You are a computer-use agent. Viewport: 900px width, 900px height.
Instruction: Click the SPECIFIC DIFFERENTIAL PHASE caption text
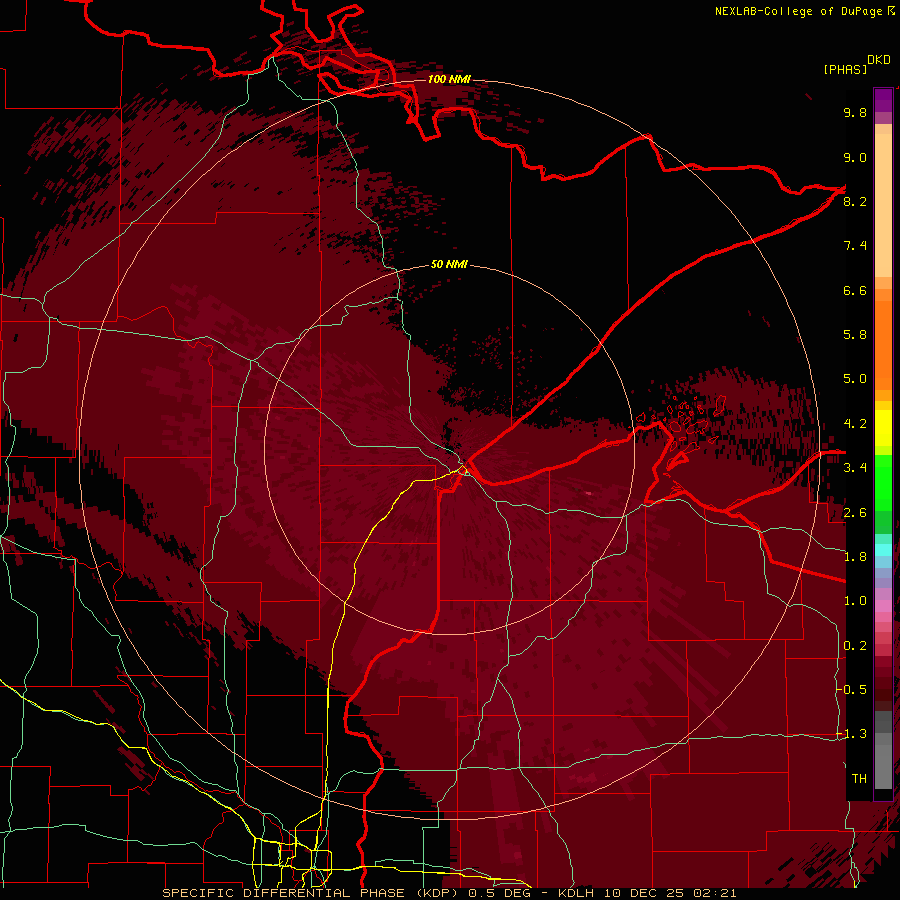284,893
